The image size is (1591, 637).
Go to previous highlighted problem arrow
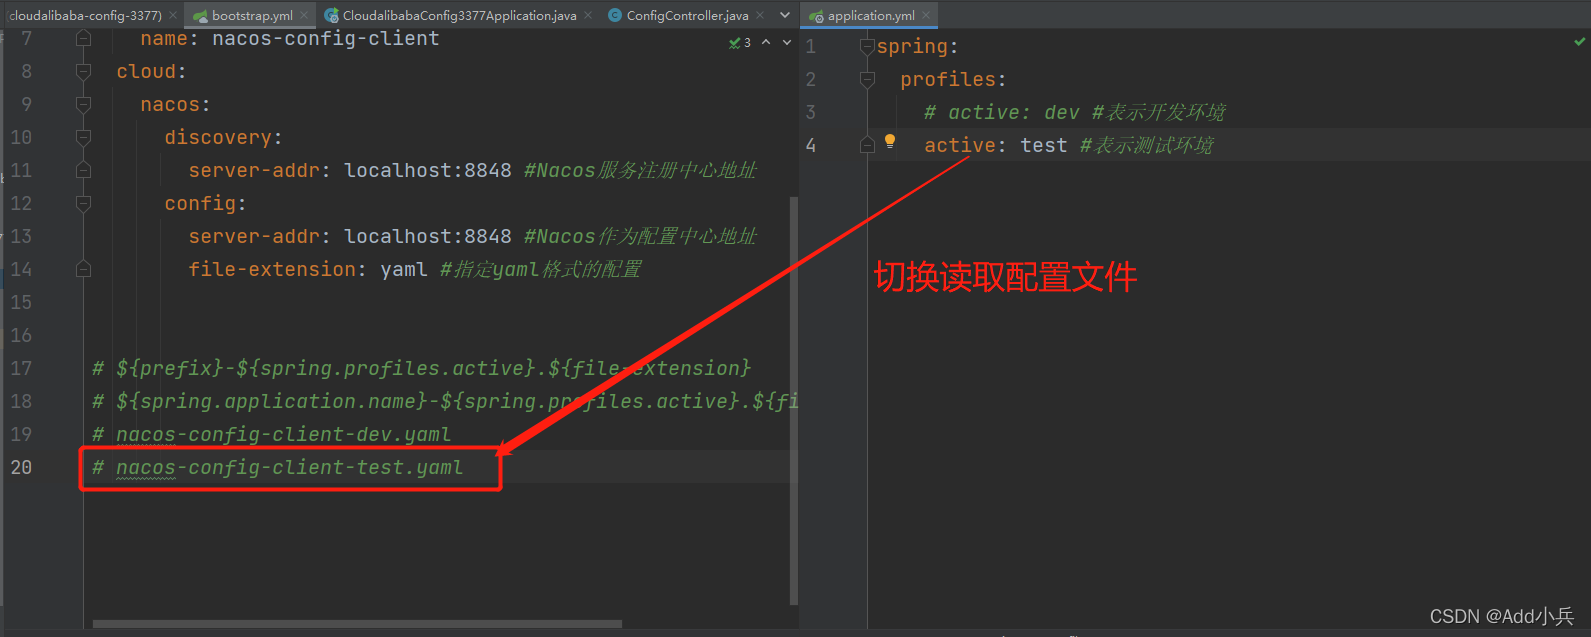766,42
